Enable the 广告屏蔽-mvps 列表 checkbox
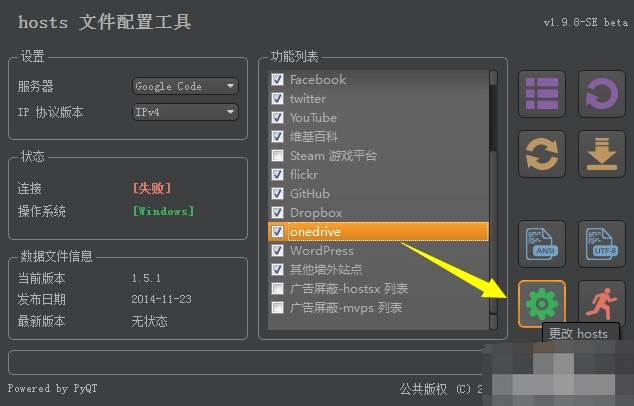The width and height of the screenshot is (634, 406). point(277,307)
